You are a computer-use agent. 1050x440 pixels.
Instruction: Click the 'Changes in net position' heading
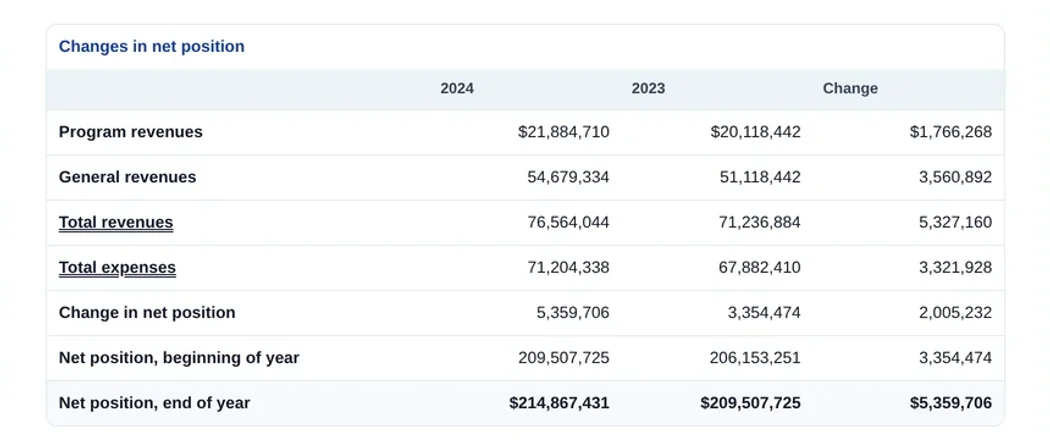pyautogui.click(x=151, y=46)
